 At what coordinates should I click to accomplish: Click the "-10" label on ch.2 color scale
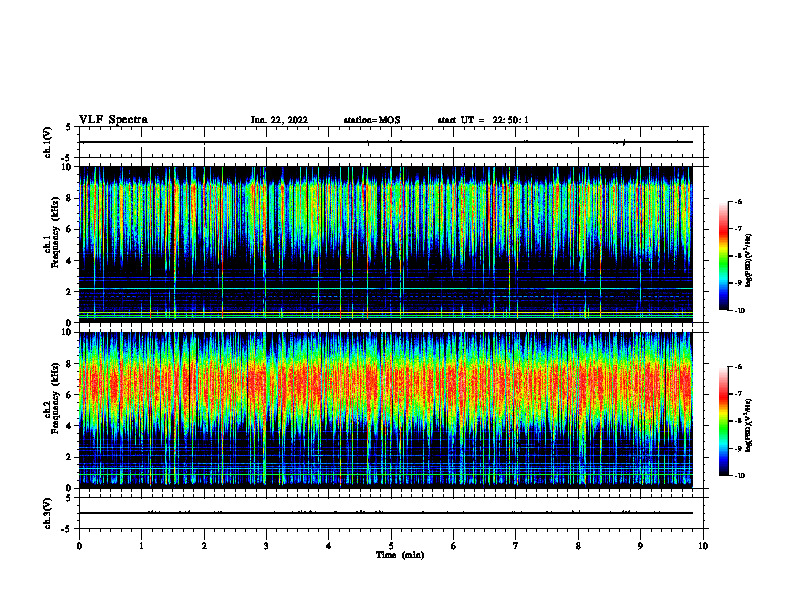[740, 476]
